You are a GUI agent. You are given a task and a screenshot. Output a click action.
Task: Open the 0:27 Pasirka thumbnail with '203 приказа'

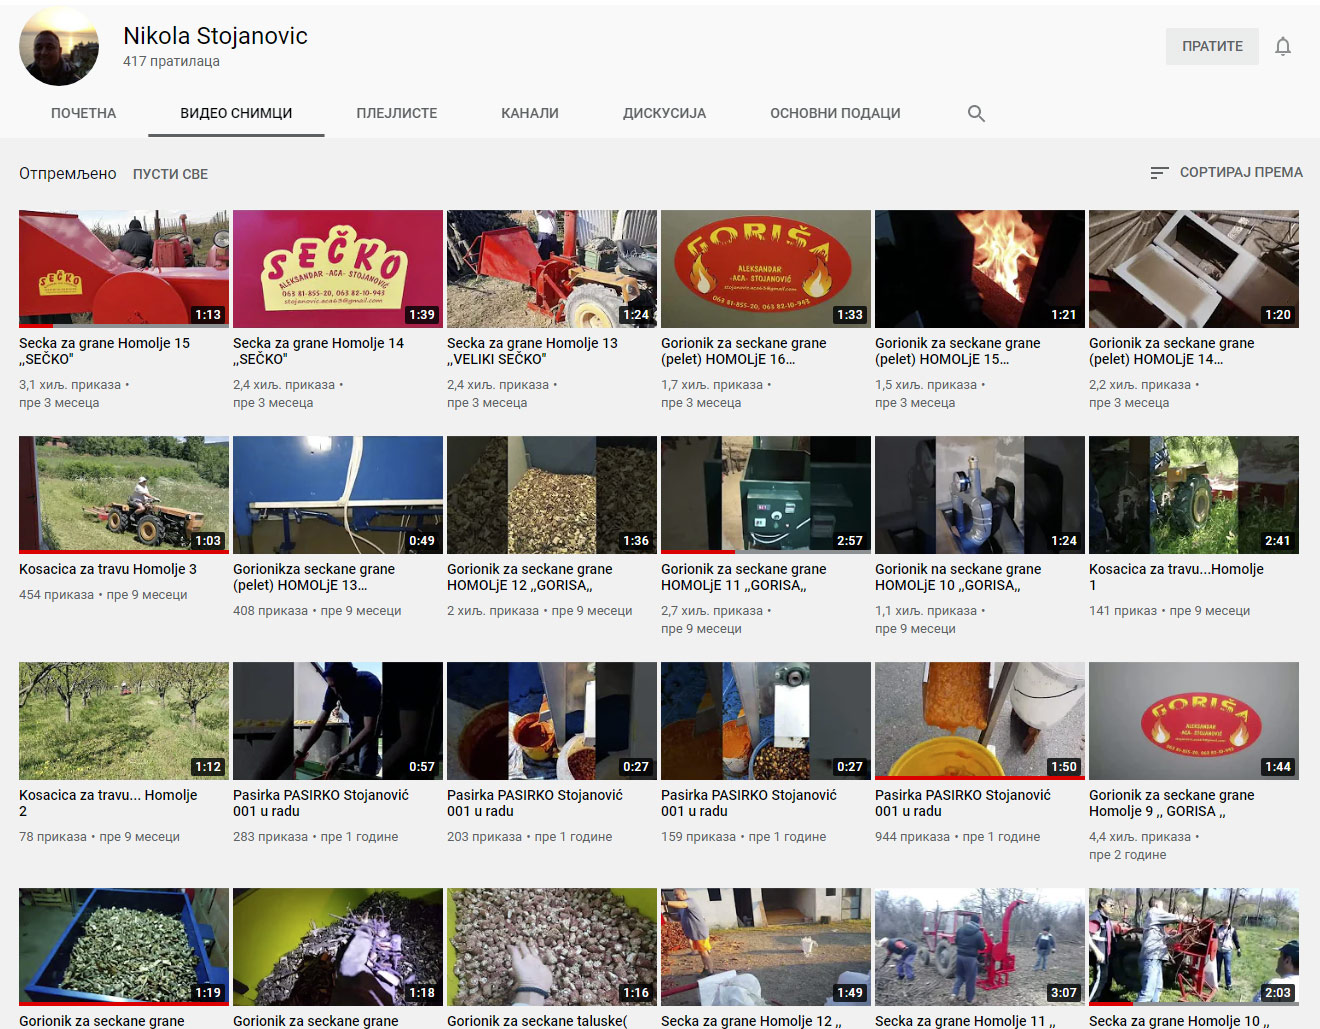(552, 721)
